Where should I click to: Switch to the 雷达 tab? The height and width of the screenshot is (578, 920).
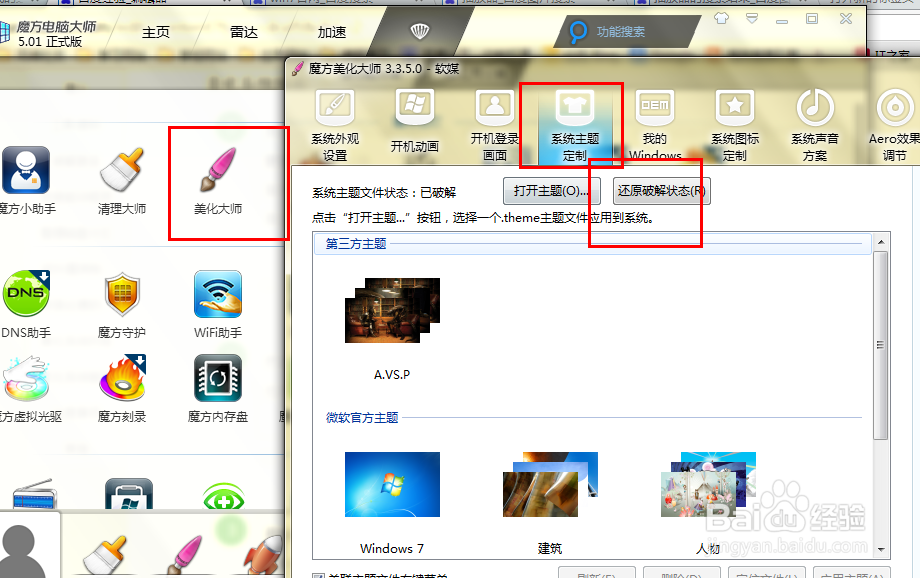pyautogui.click(x=244, y=32)
